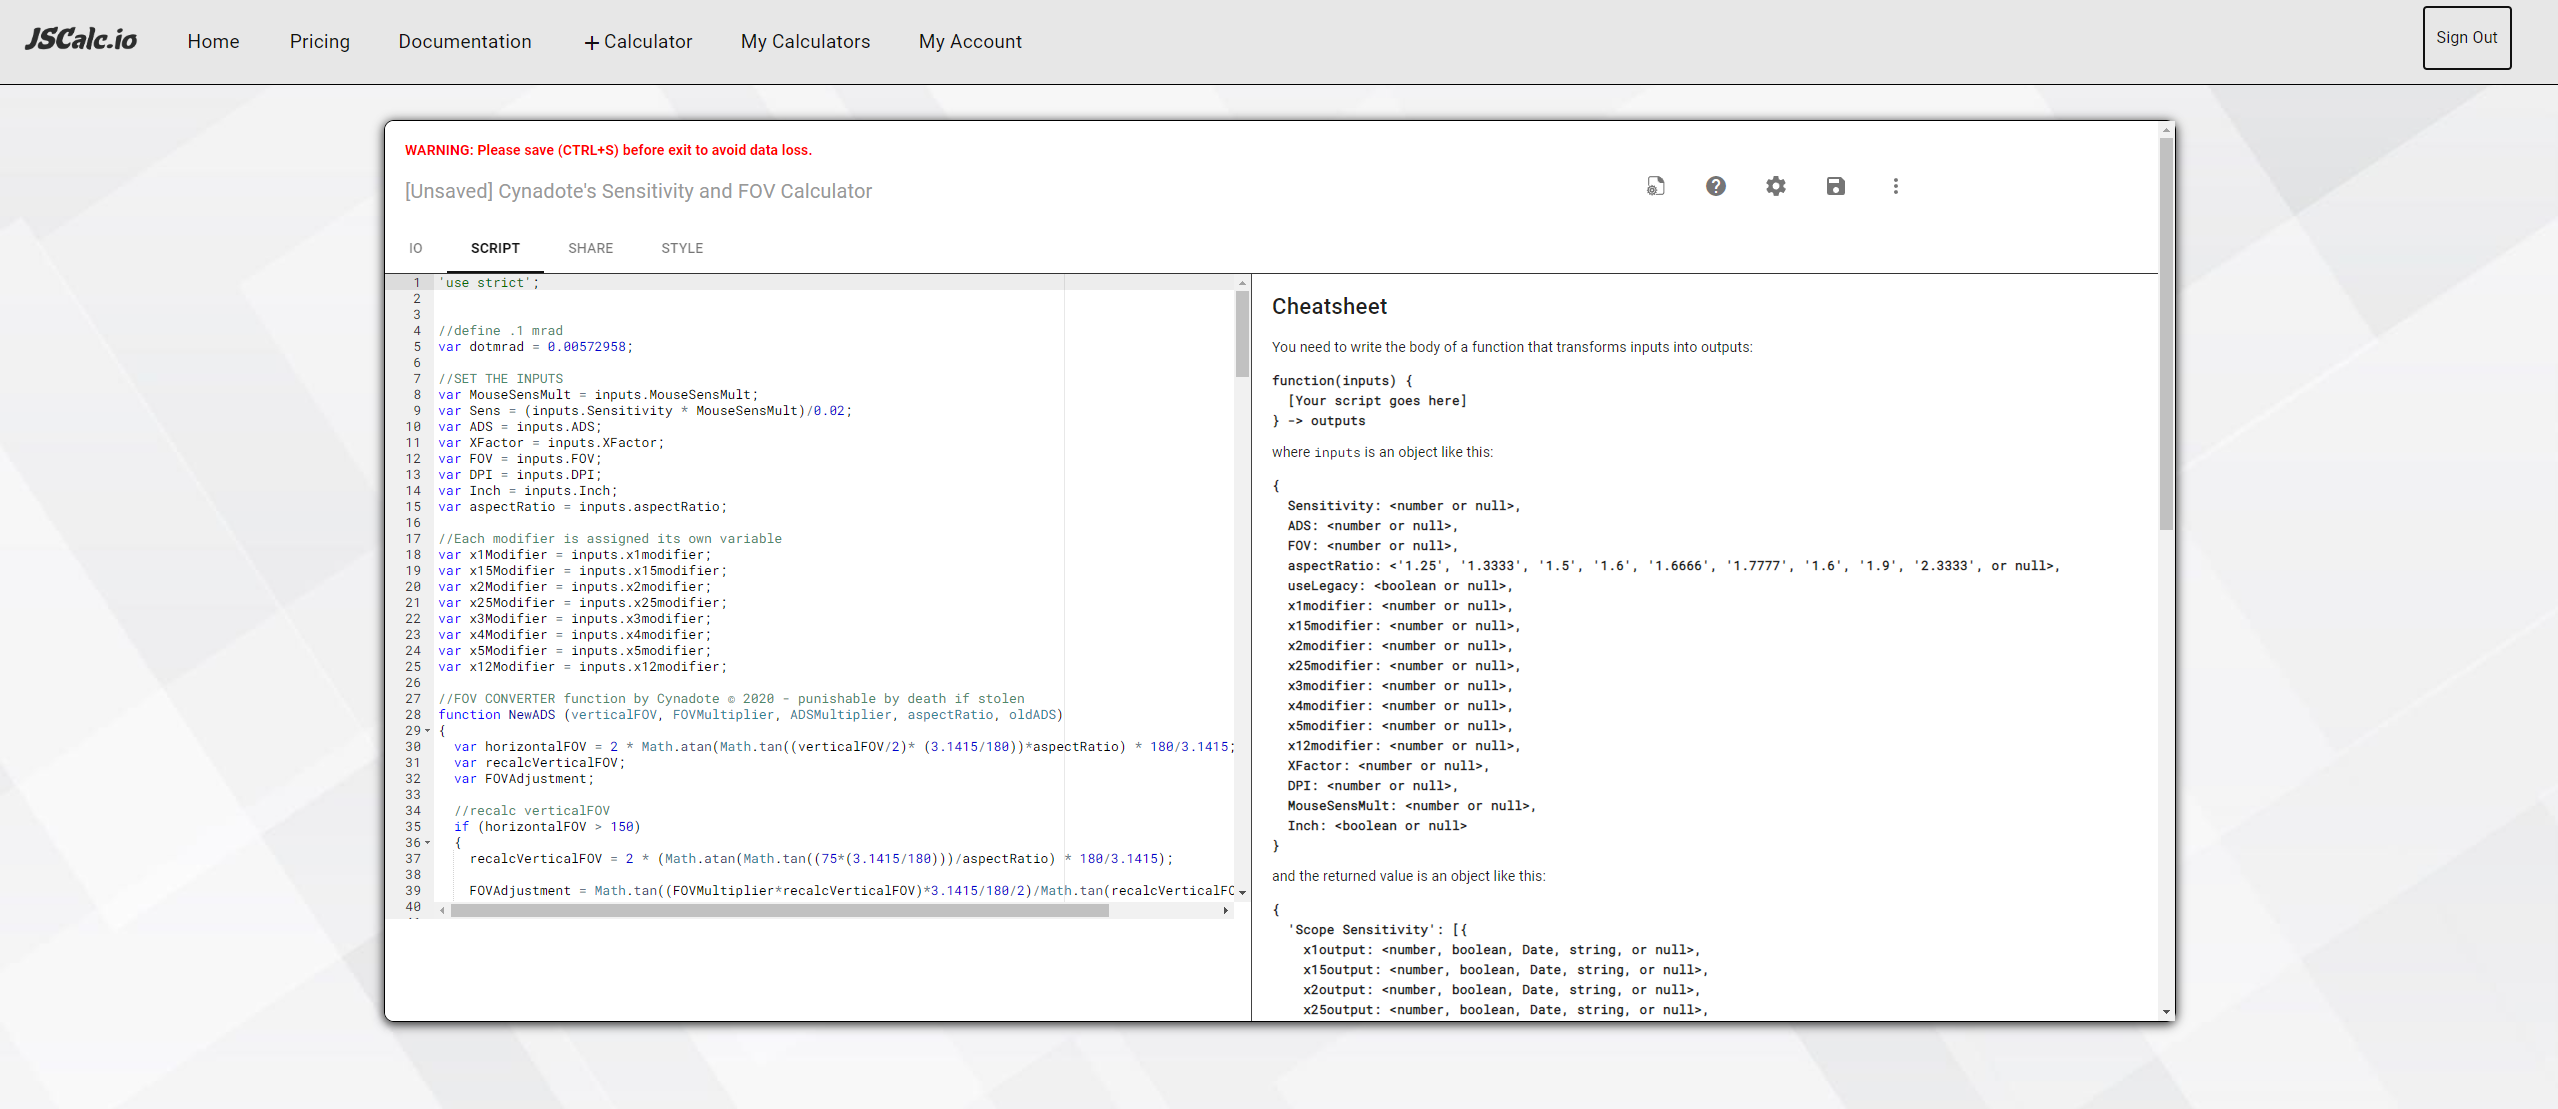Go to Home page
Viewport: 2558px width, 1109px height.
coord(214,41)
